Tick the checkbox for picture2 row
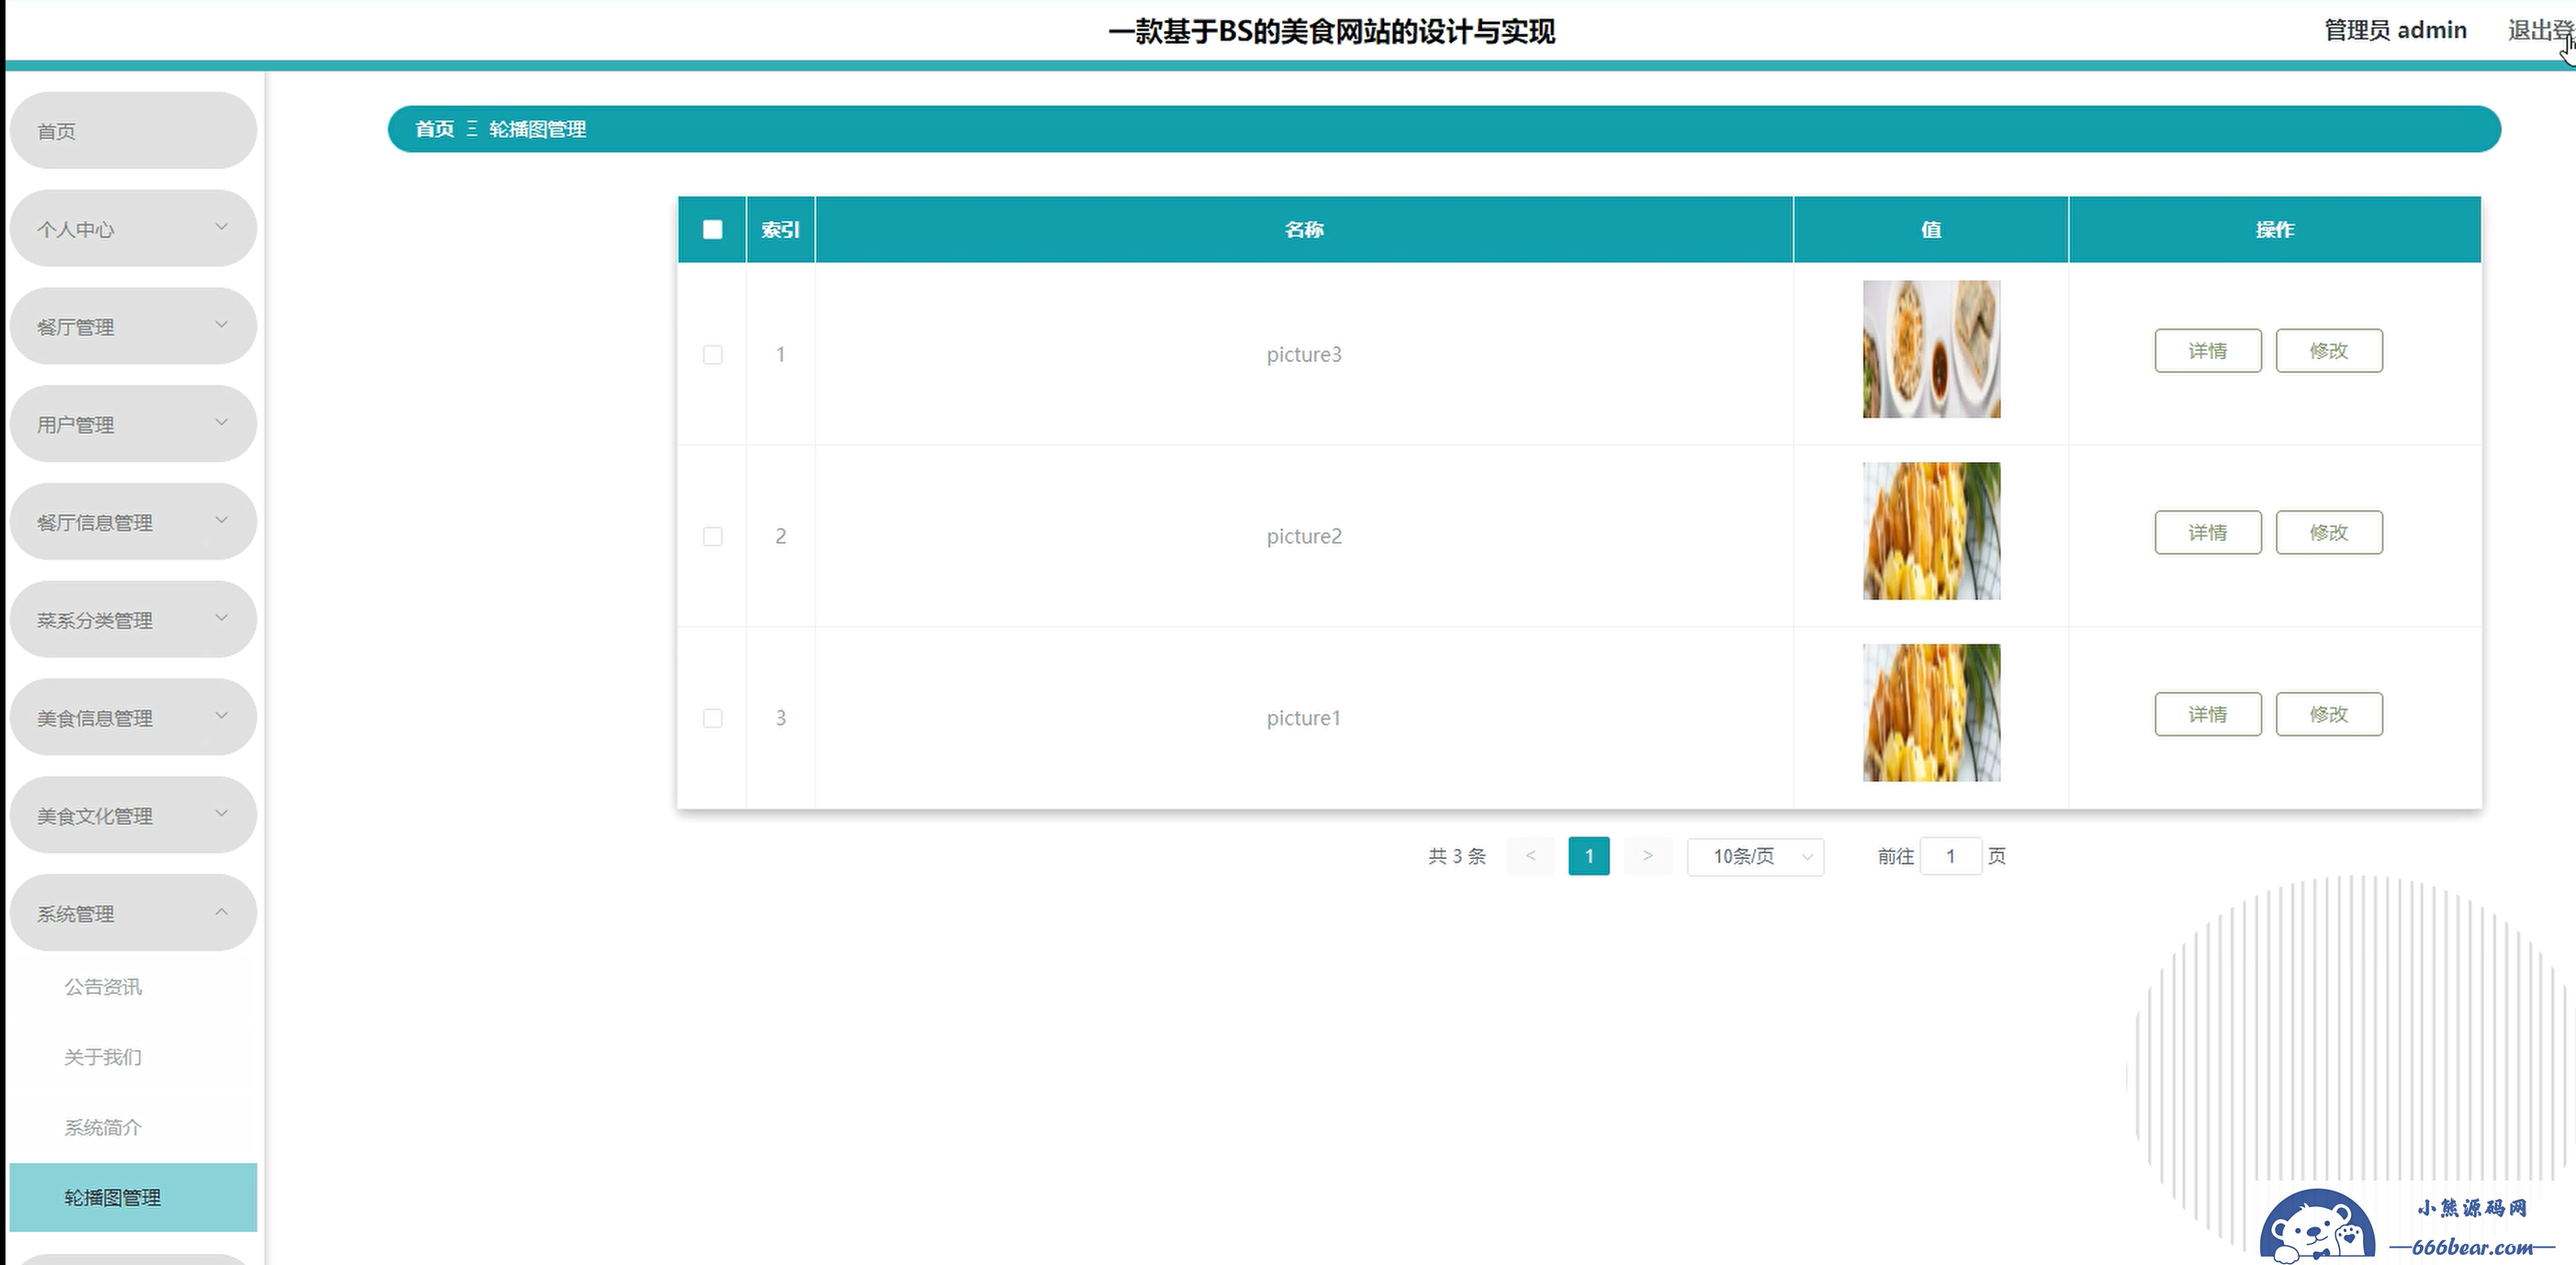 tap(712, 537)
